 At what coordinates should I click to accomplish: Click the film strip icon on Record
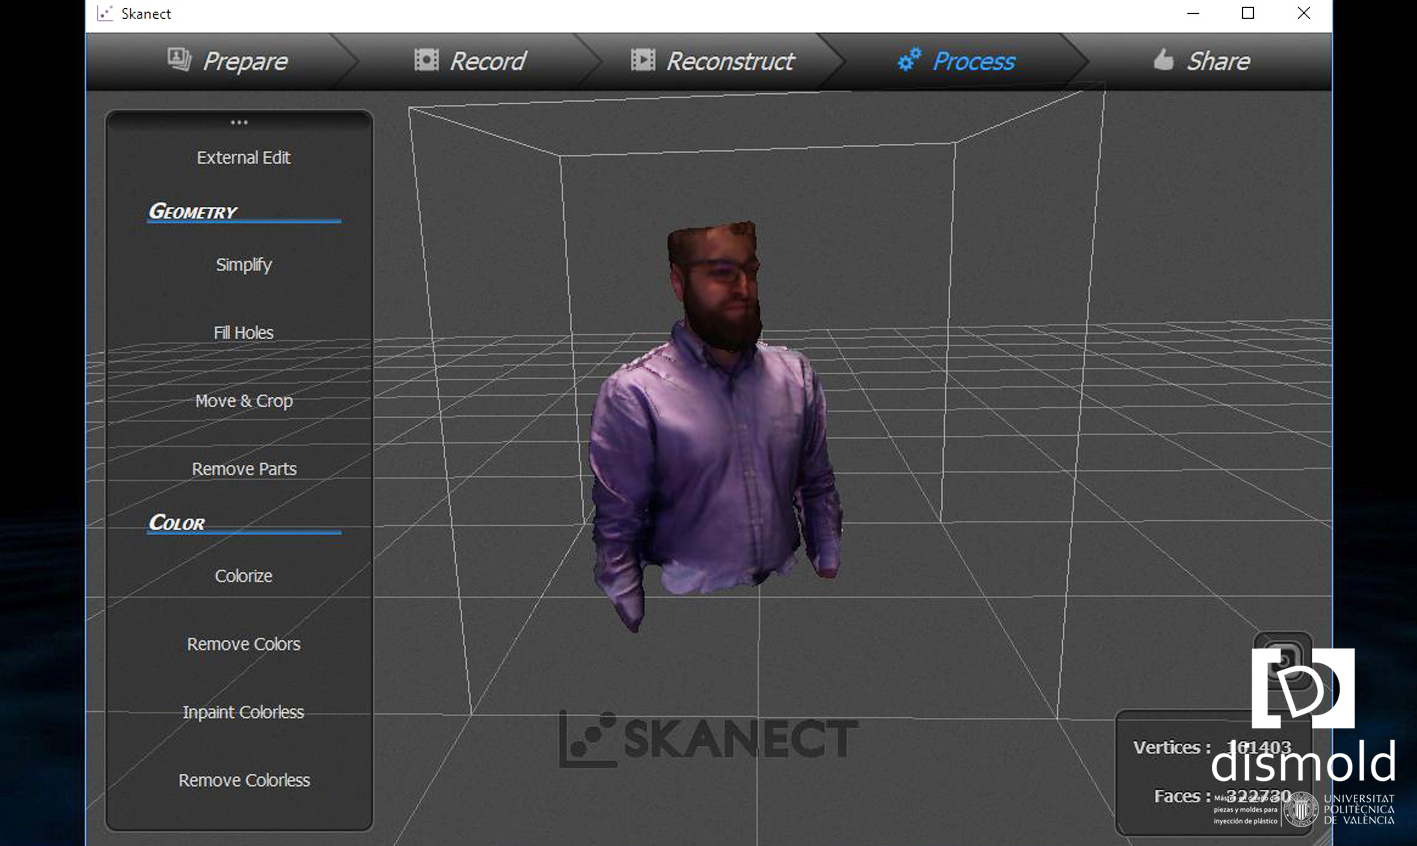[x=426, y=60]
